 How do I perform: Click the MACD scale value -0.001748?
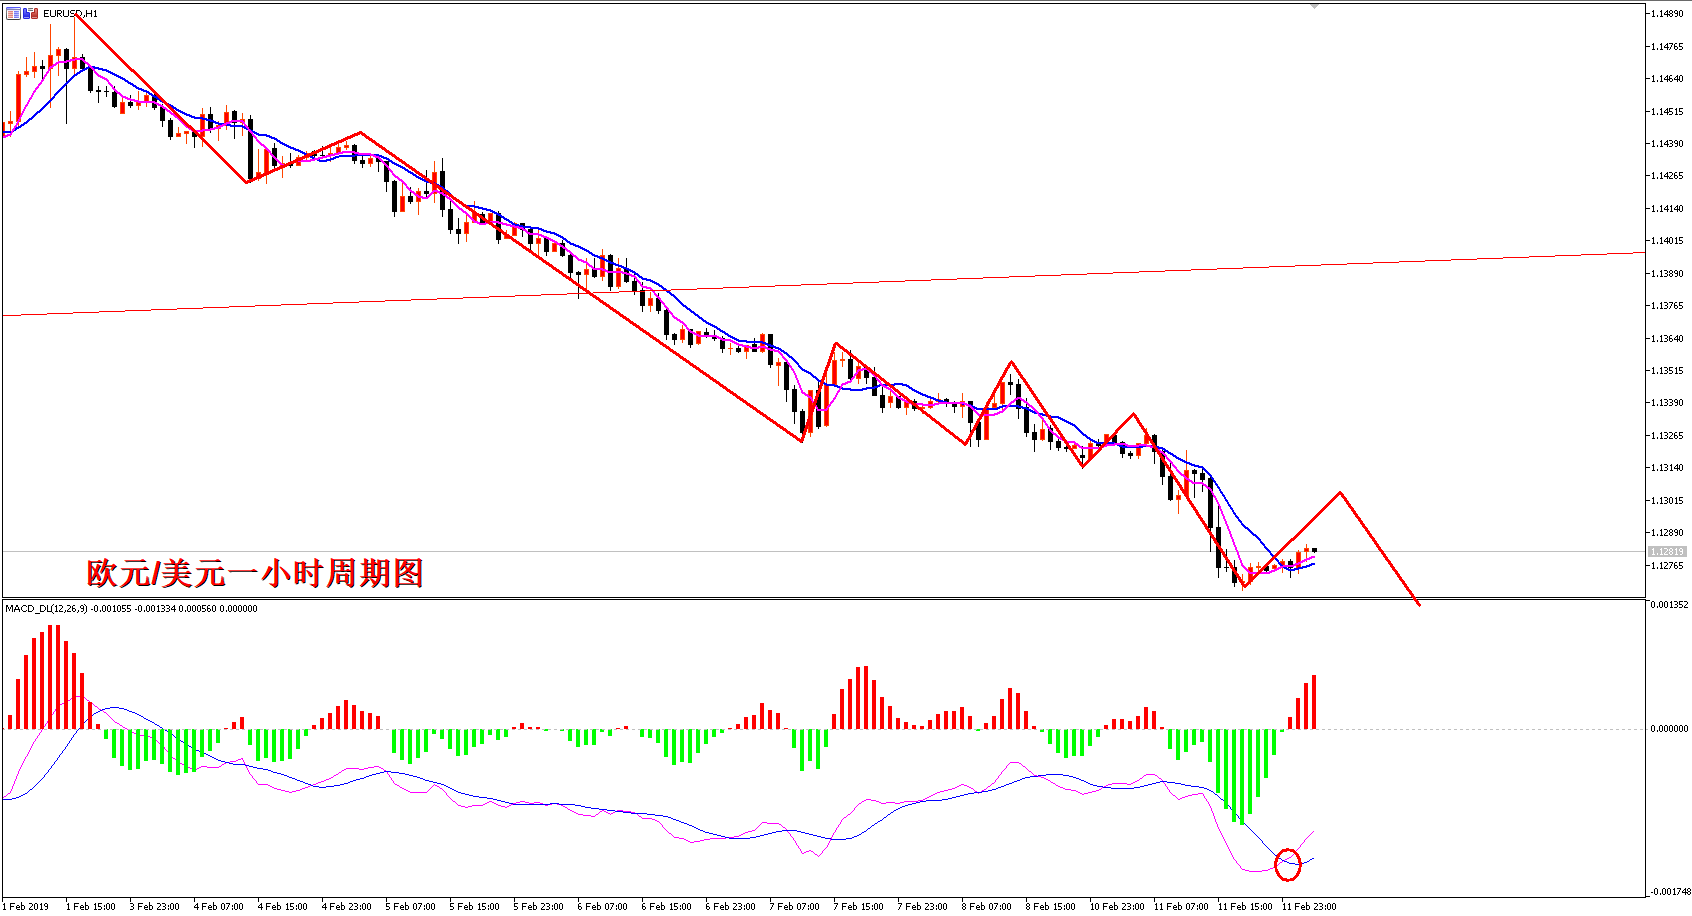1669,891
